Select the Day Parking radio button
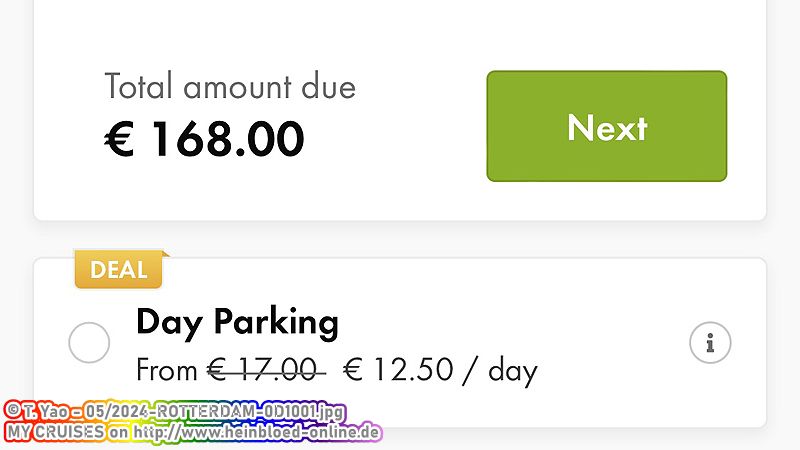Image resolution: width=800 pixels, height=450 pixels. pos(89,342)
